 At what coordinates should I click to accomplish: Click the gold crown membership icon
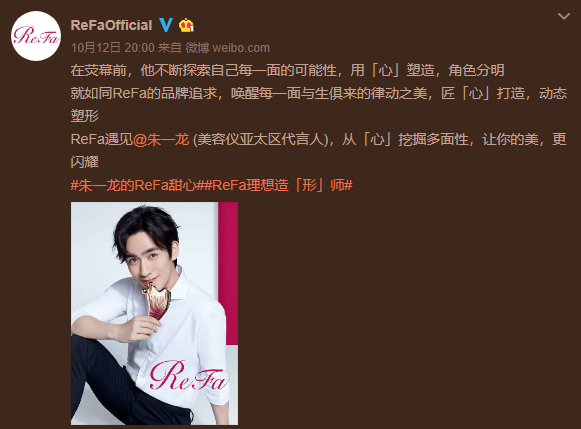pos(186,25)
